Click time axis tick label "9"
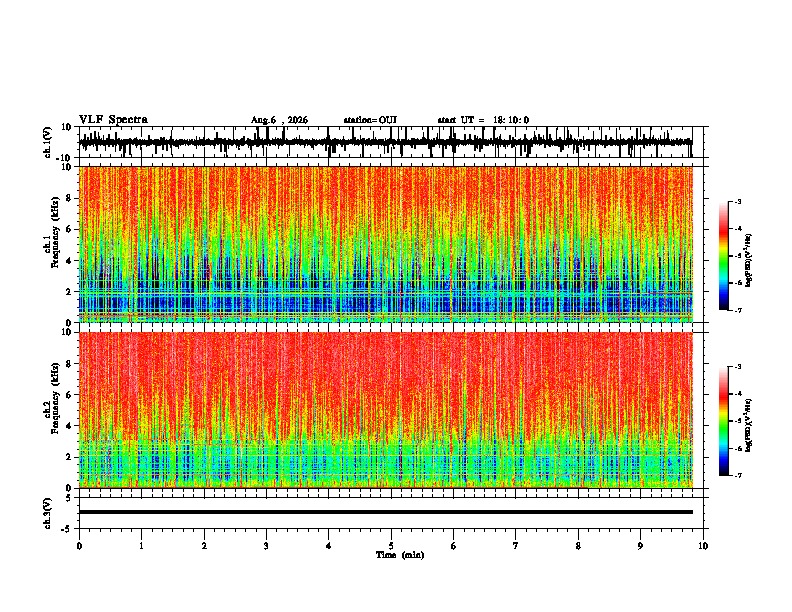Image resolution: width=792 pixels, height=612 pixels. [640, 546]
